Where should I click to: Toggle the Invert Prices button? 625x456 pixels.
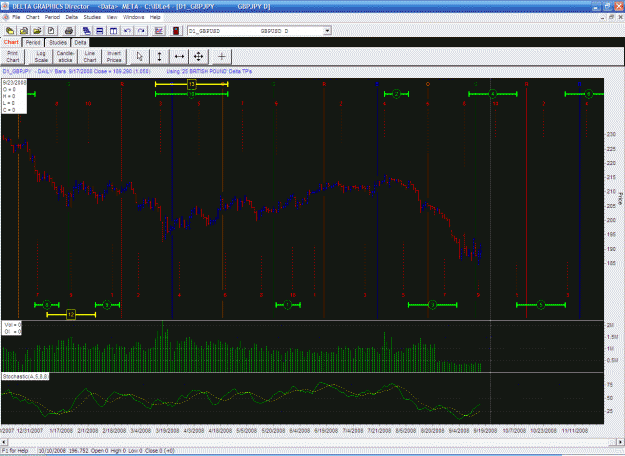114,57
